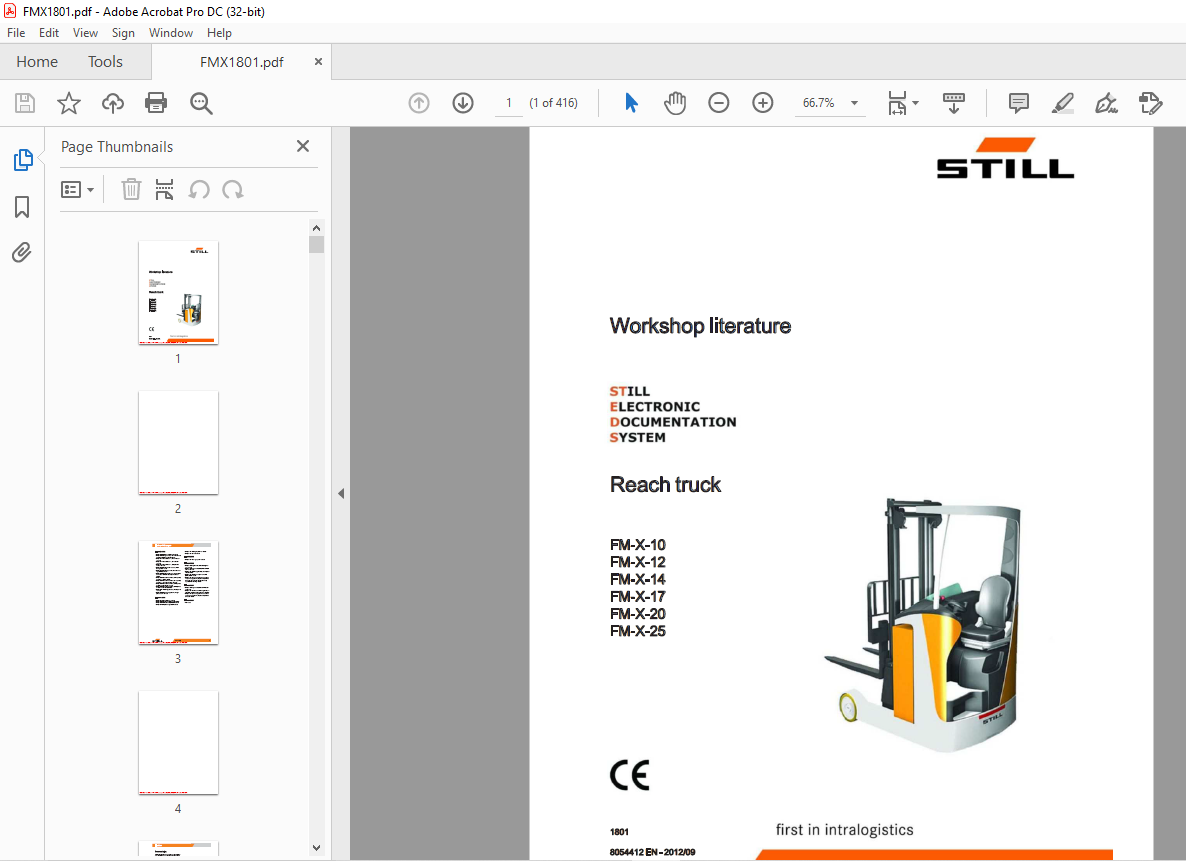The height and width of the screenshot is (861, 1186).
Task: Select the arrow Selection tool
Action: point(631,103)
